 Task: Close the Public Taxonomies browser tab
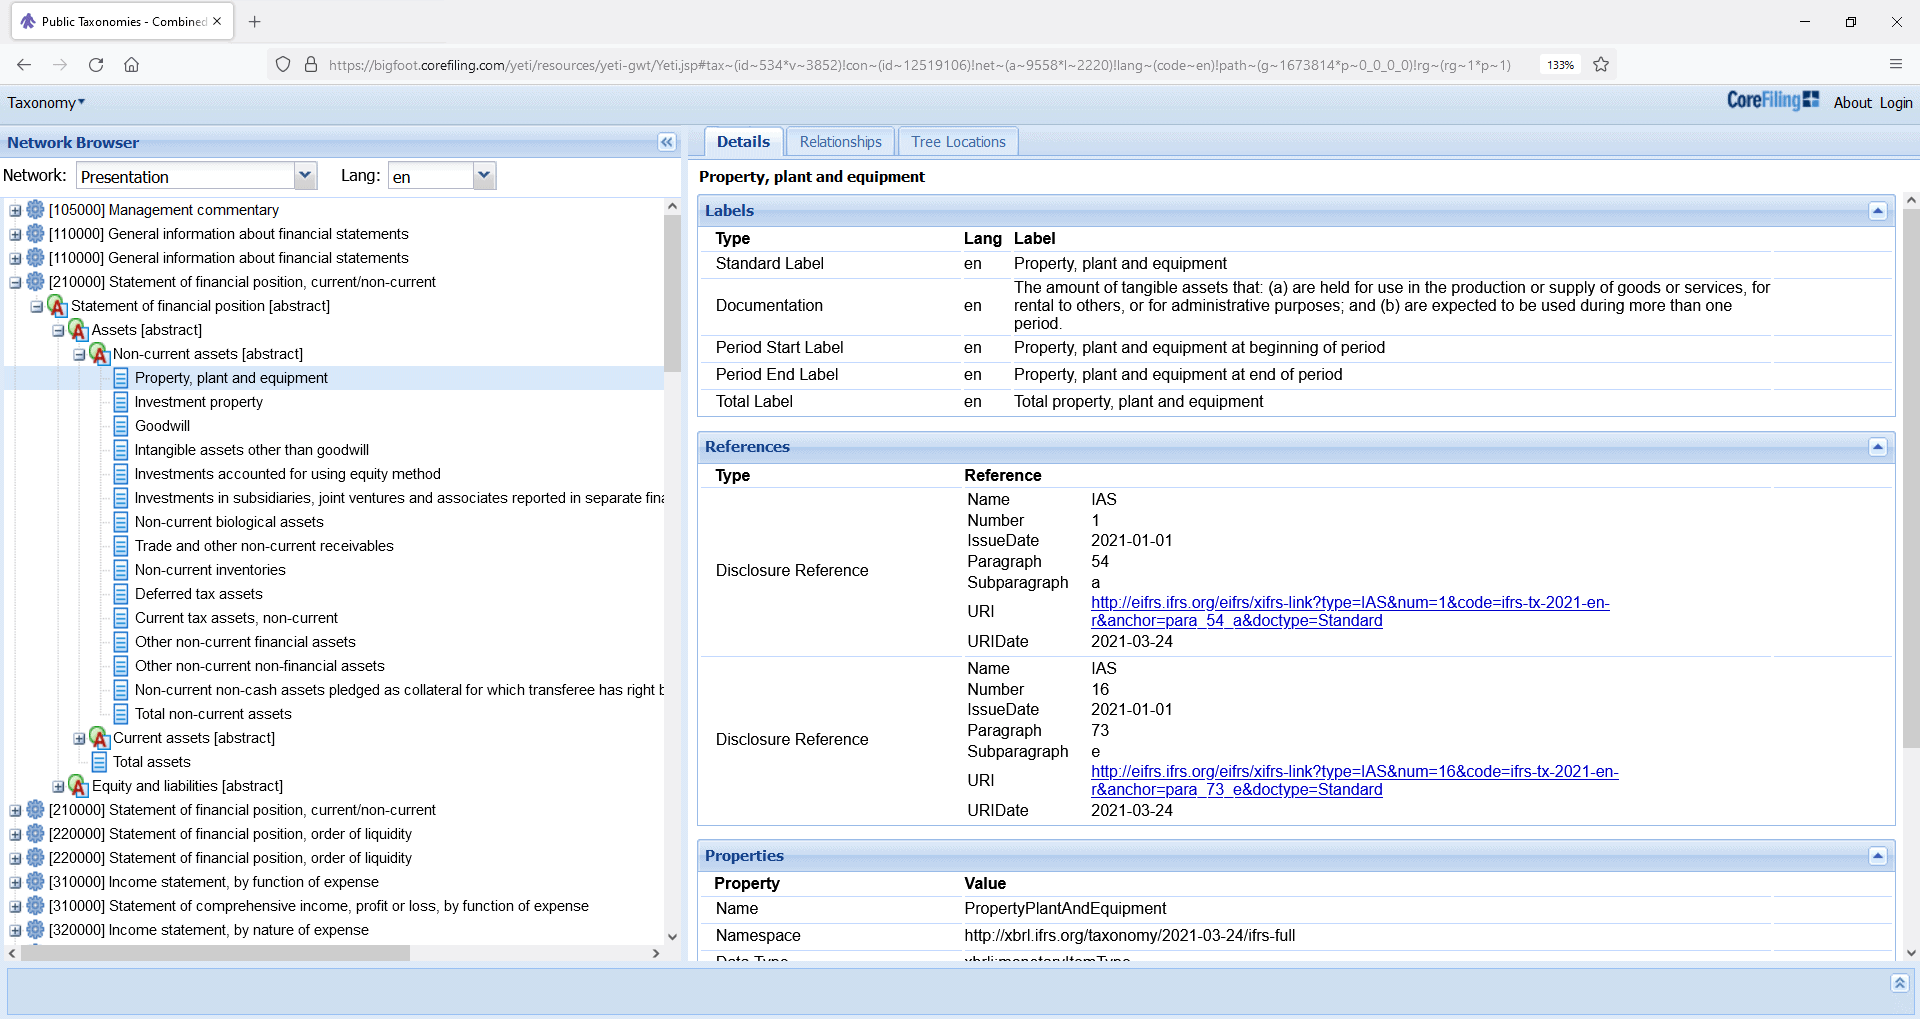pos(217,21)
